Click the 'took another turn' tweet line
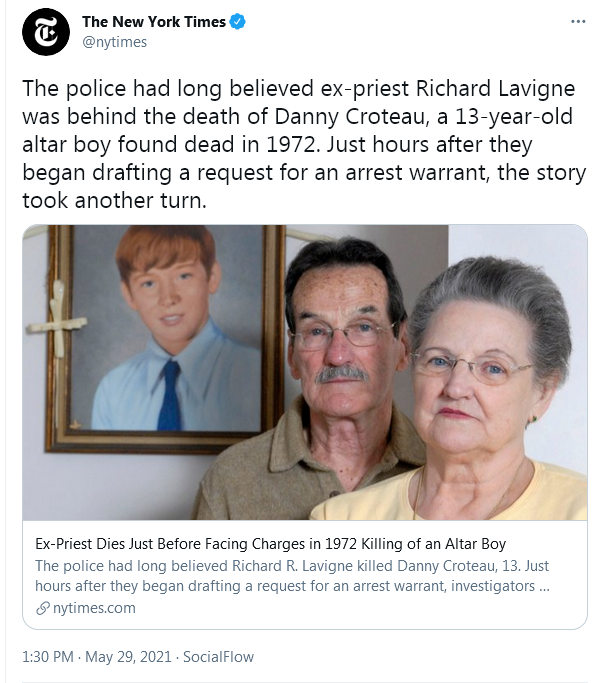Image resolution: width=598 pixels, height=683 pixels. pos(115,200)
